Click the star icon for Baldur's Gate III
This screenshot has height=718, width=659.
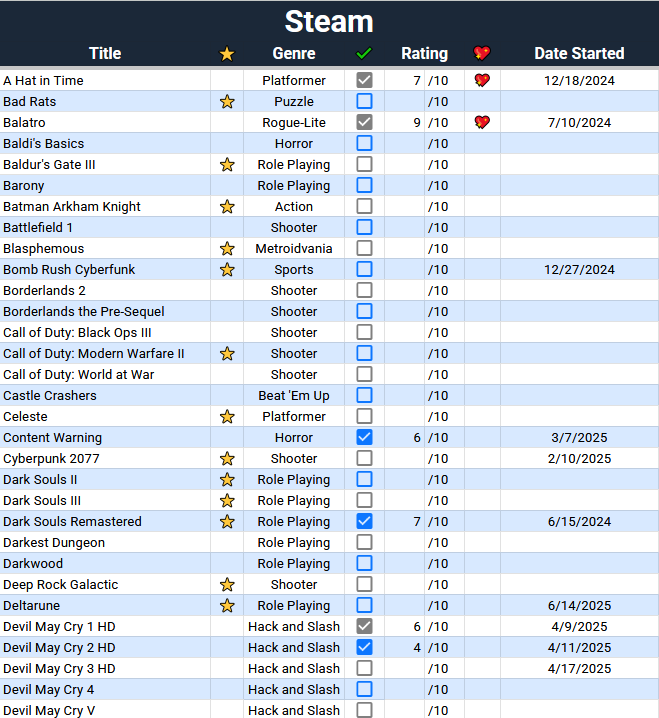point(227,164)
